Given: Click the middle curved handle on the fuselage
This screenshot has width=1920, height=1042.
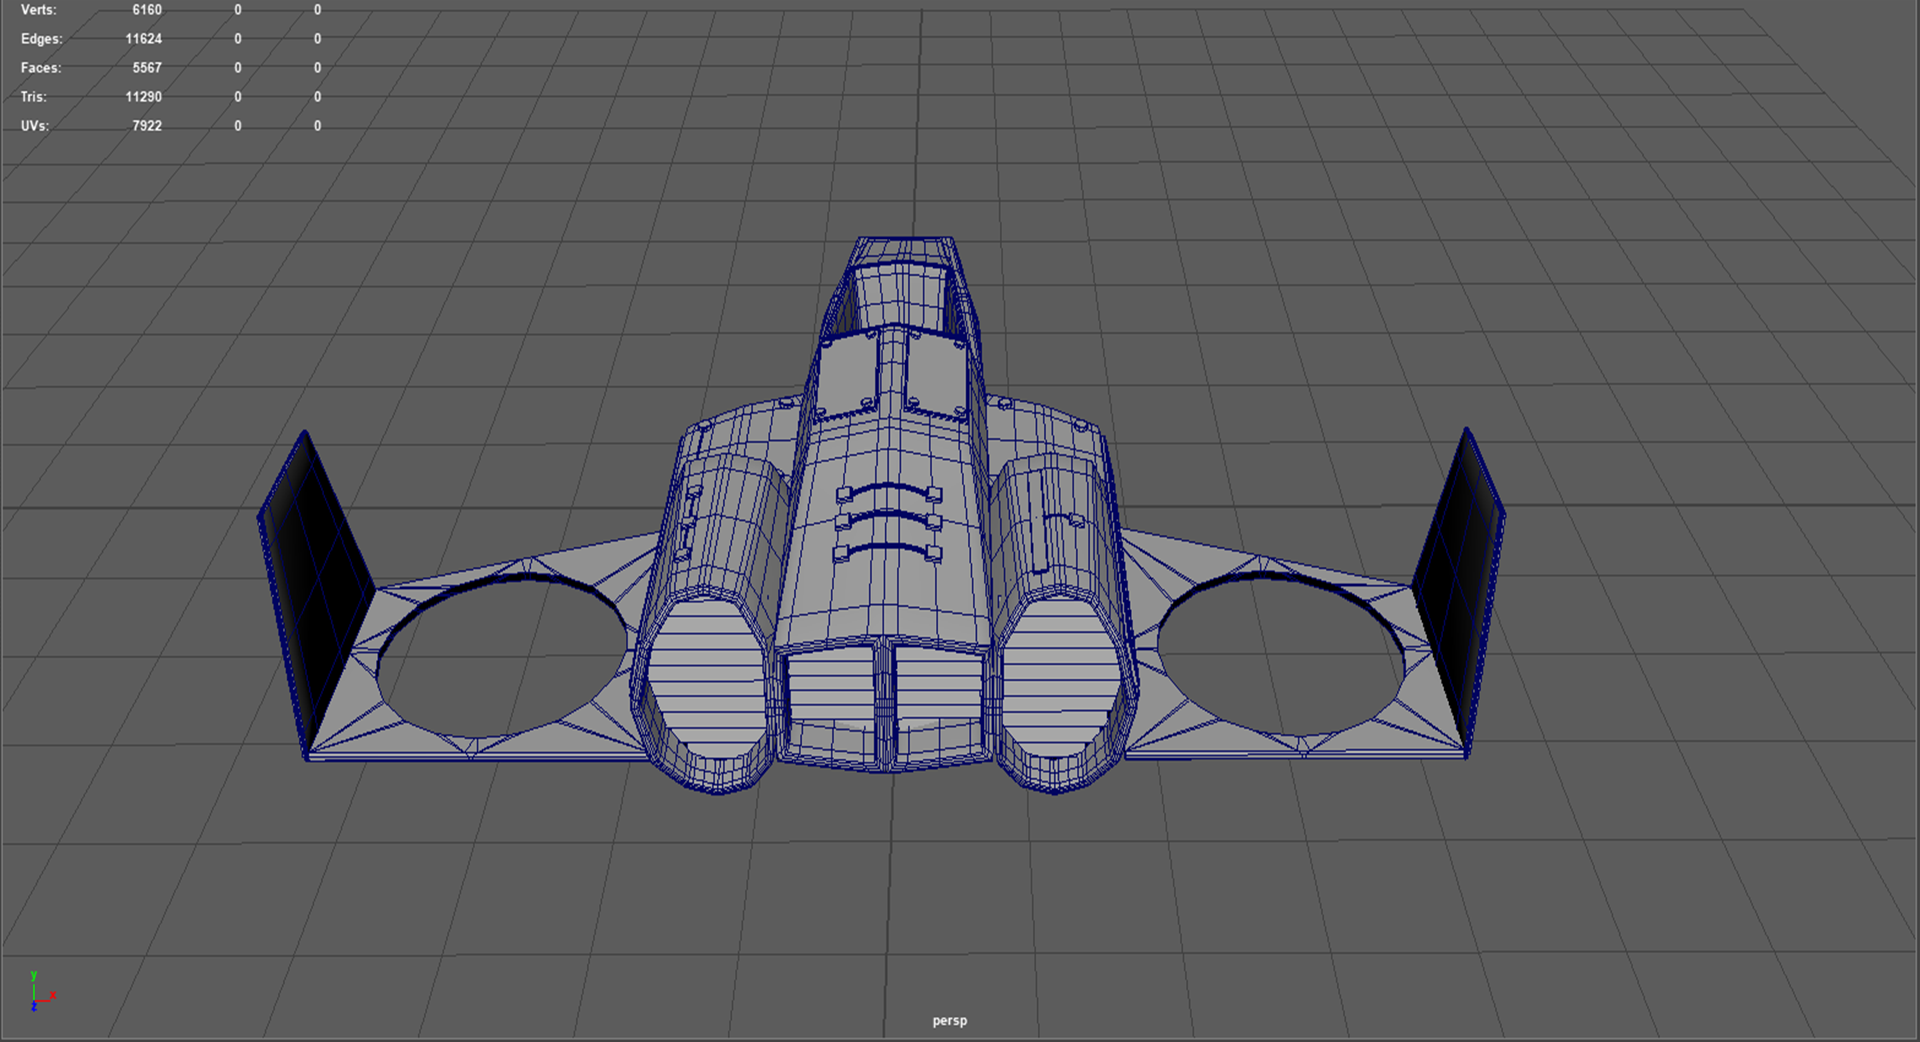Looking at the screenshot, I should (888, 519).
